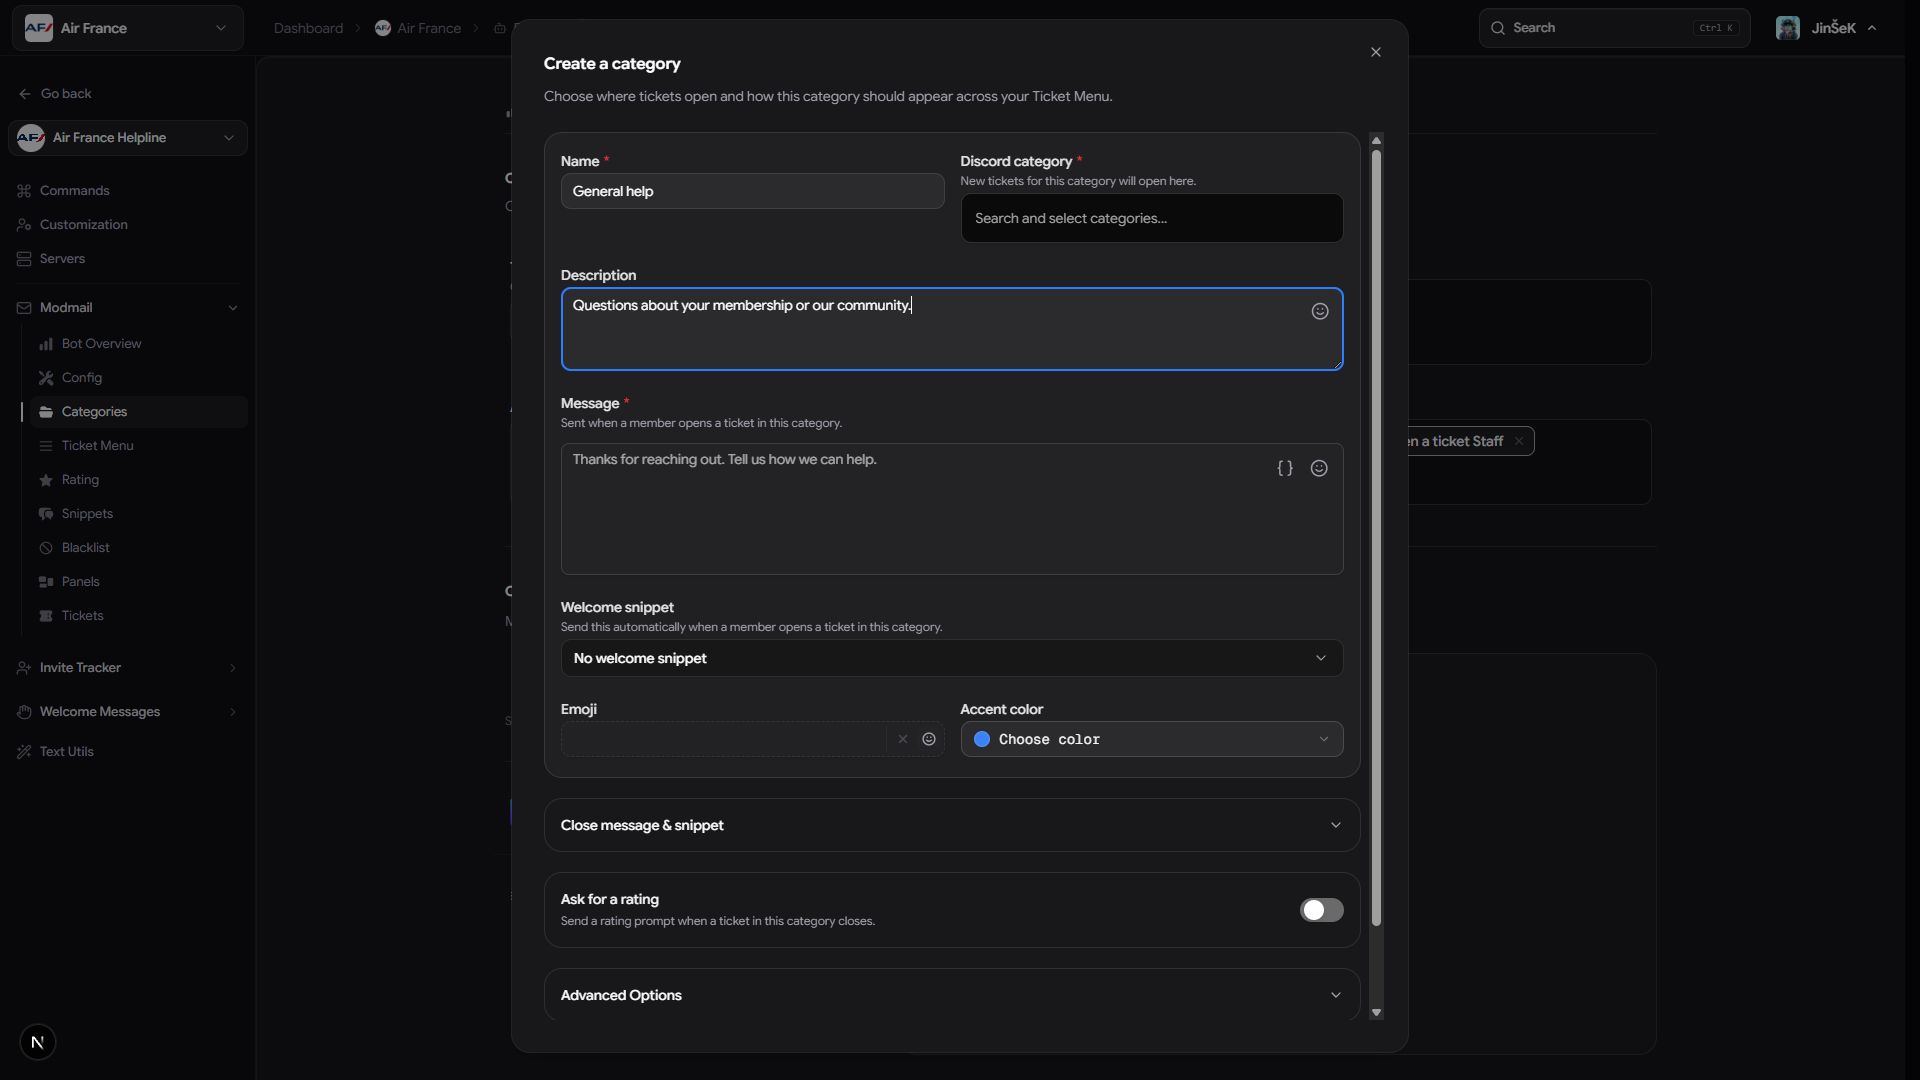Open emoji picker in Message field
This screenshot has height=1080, width=1920.
[1319, 468]
